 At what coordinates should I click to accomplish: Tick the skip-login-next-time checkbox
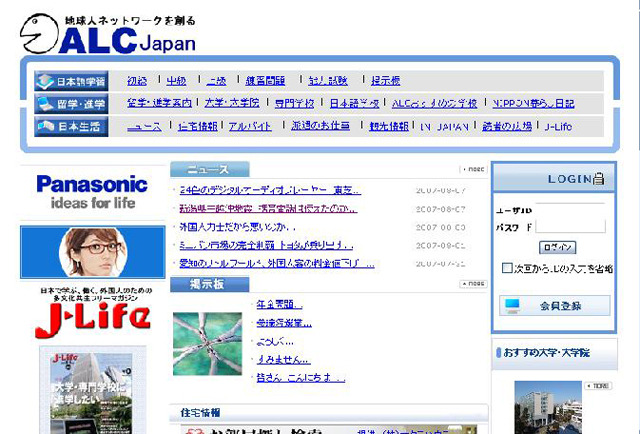507,268
